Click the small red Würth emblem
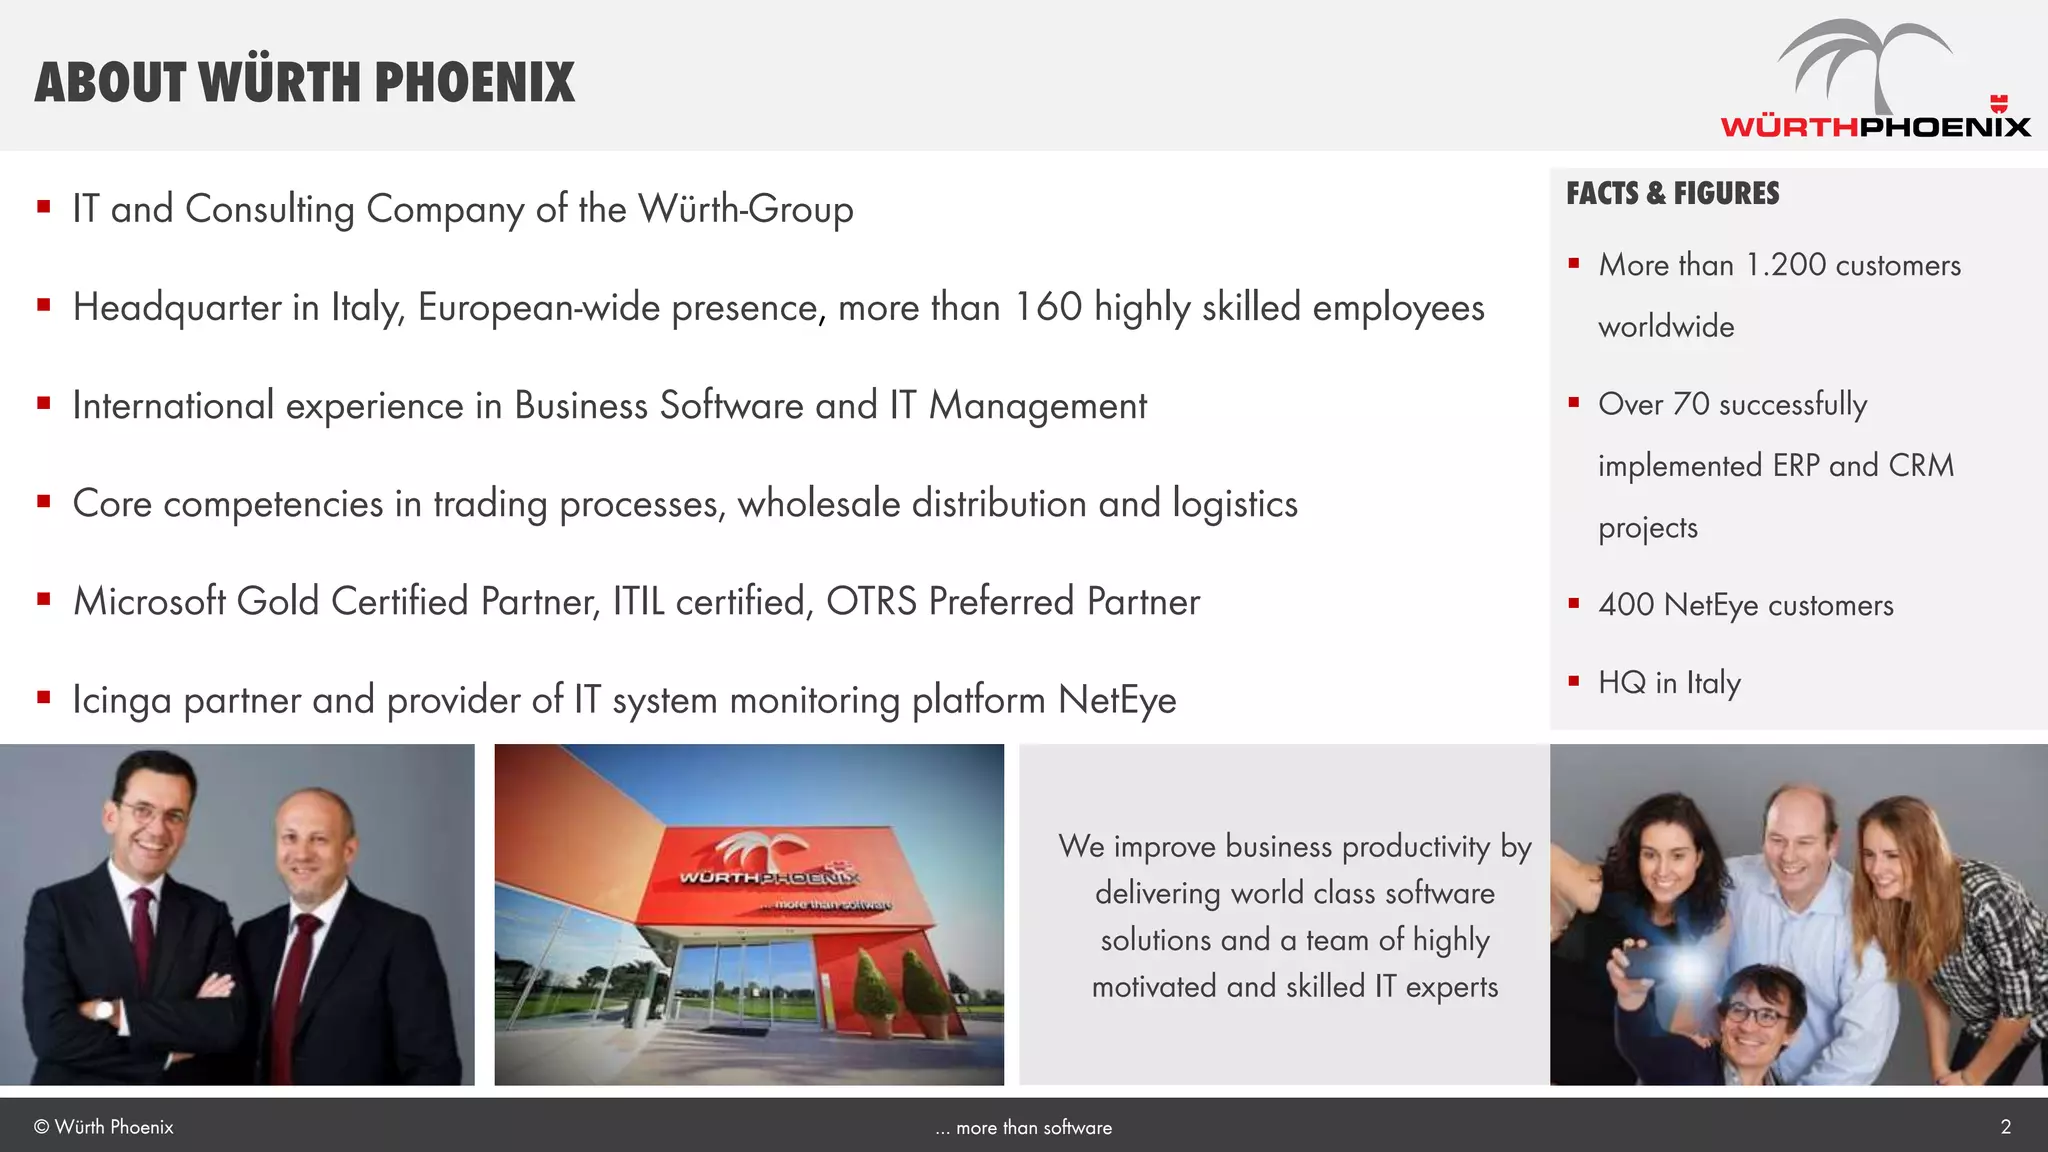The image size is (2048, 1152). point(1998,103)
